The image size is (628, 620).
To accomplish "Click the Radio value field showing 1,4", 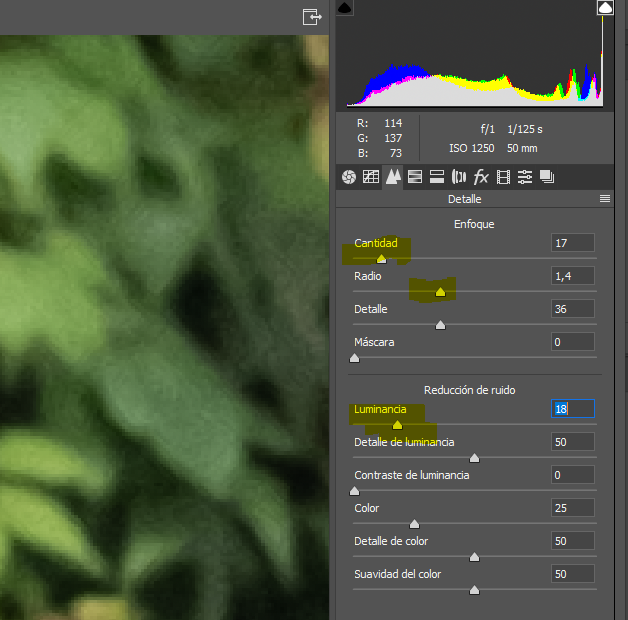I will coord(573,276).
